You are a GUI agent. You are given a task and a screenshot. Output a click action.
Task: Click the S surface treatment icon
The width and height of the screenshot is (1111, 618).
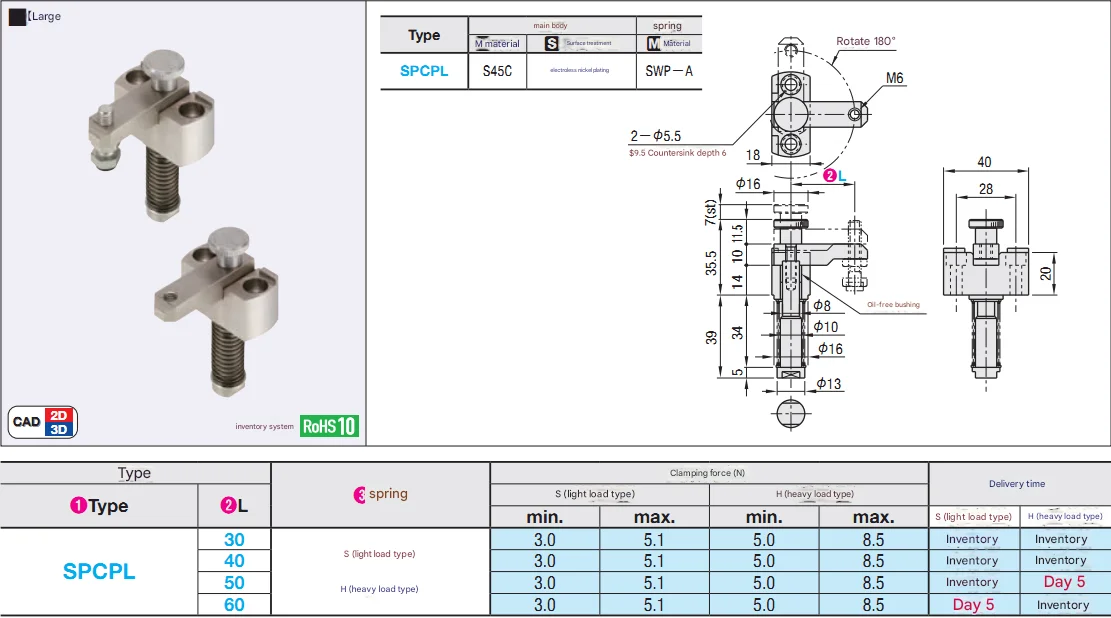[551, 43]
